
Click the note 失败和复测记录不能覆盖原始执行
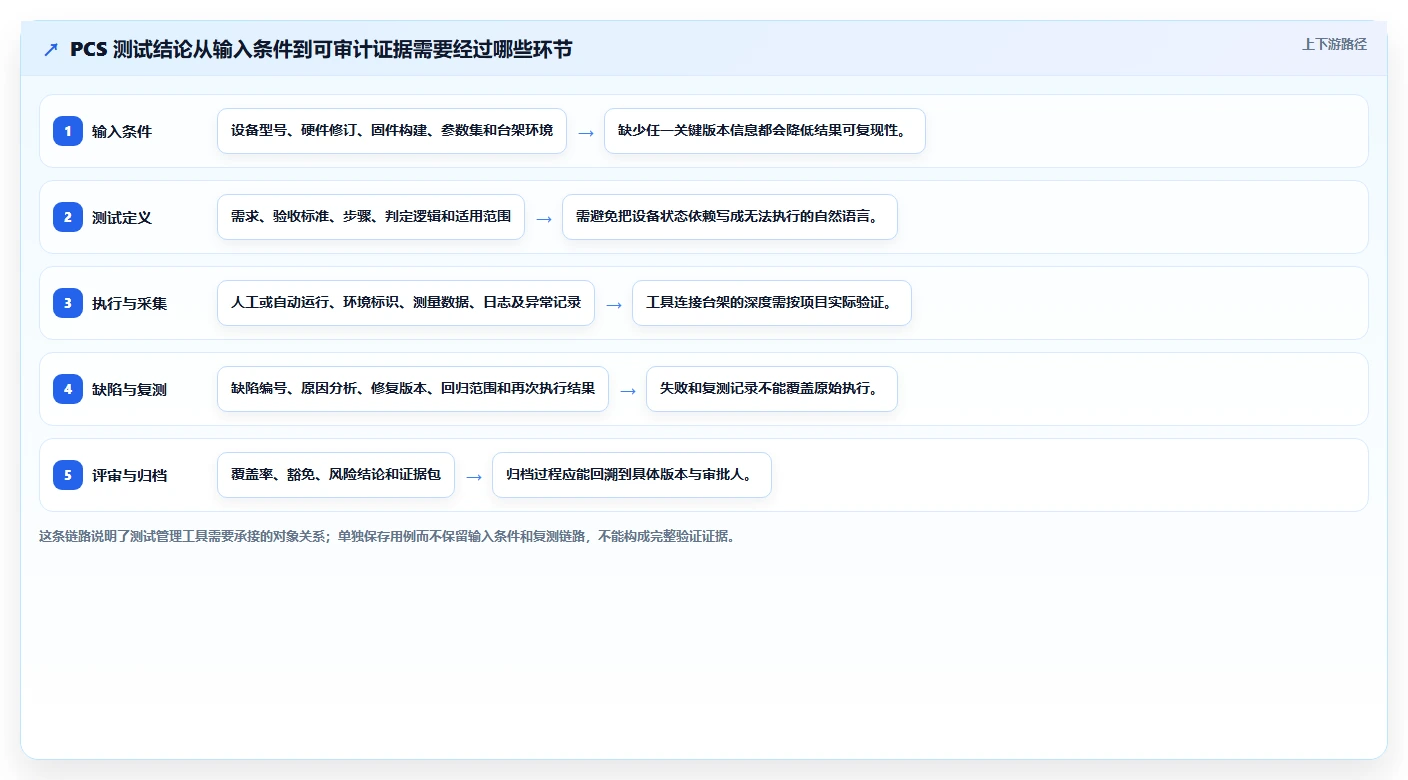coord(772,389)
